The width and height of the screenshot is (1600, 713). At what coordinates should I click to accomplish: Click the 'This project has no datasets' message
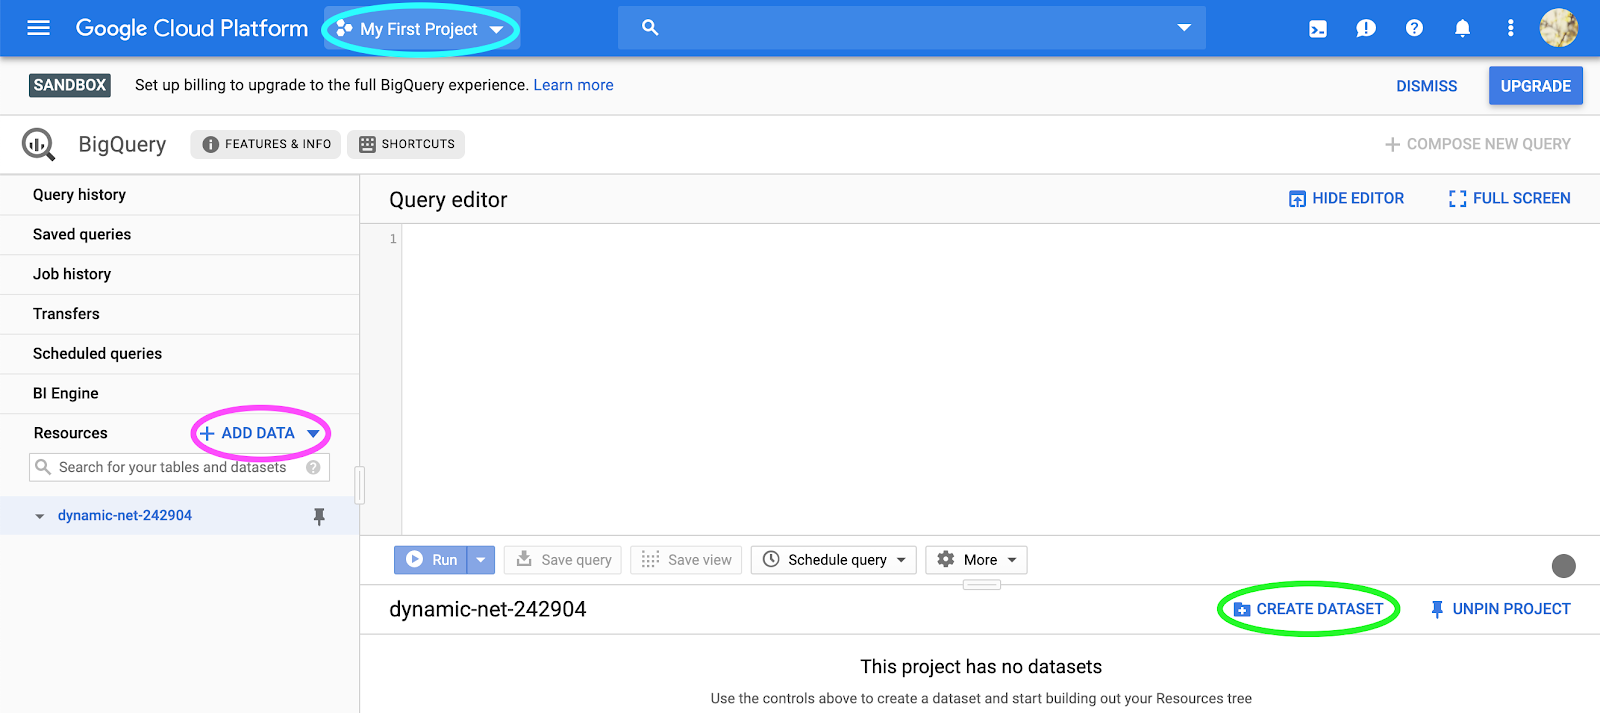point(981,667)
